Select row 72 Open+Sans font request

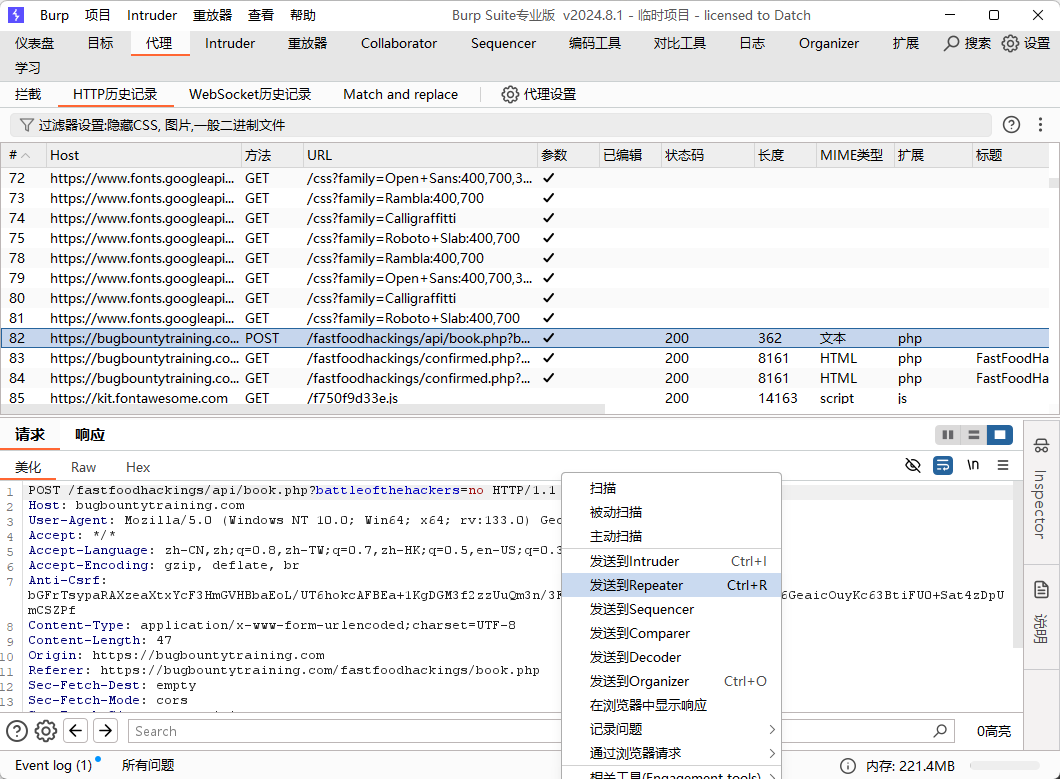(x=525, y=179)
